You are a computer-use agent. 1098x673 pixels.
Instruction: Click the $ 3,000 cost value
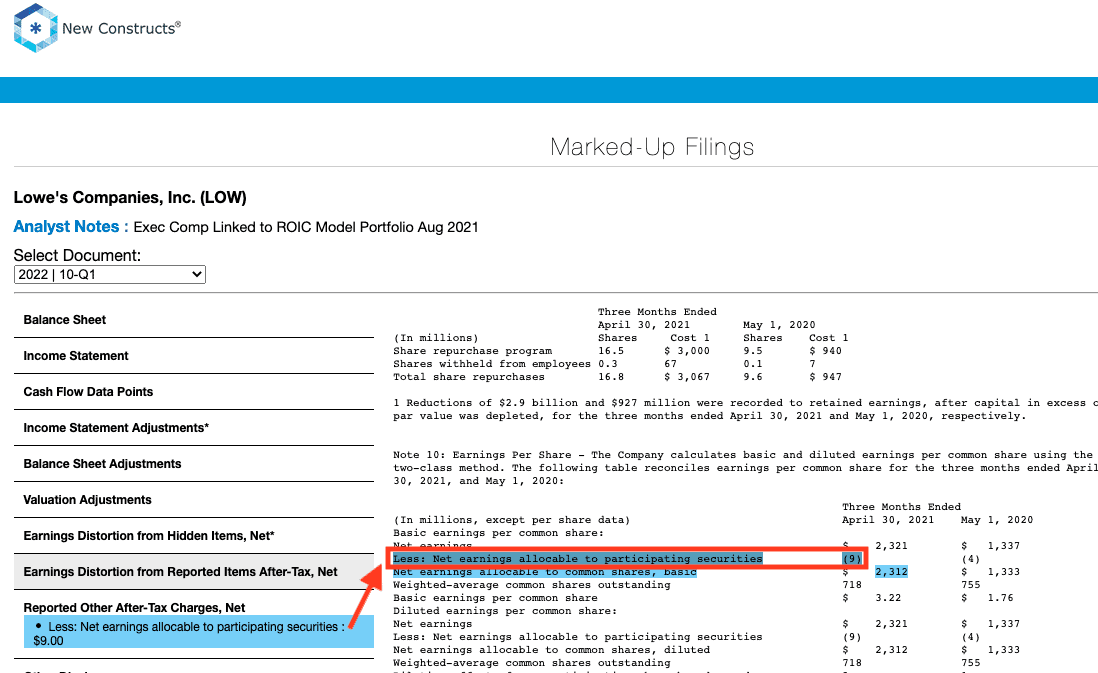(x=687, y=351)
